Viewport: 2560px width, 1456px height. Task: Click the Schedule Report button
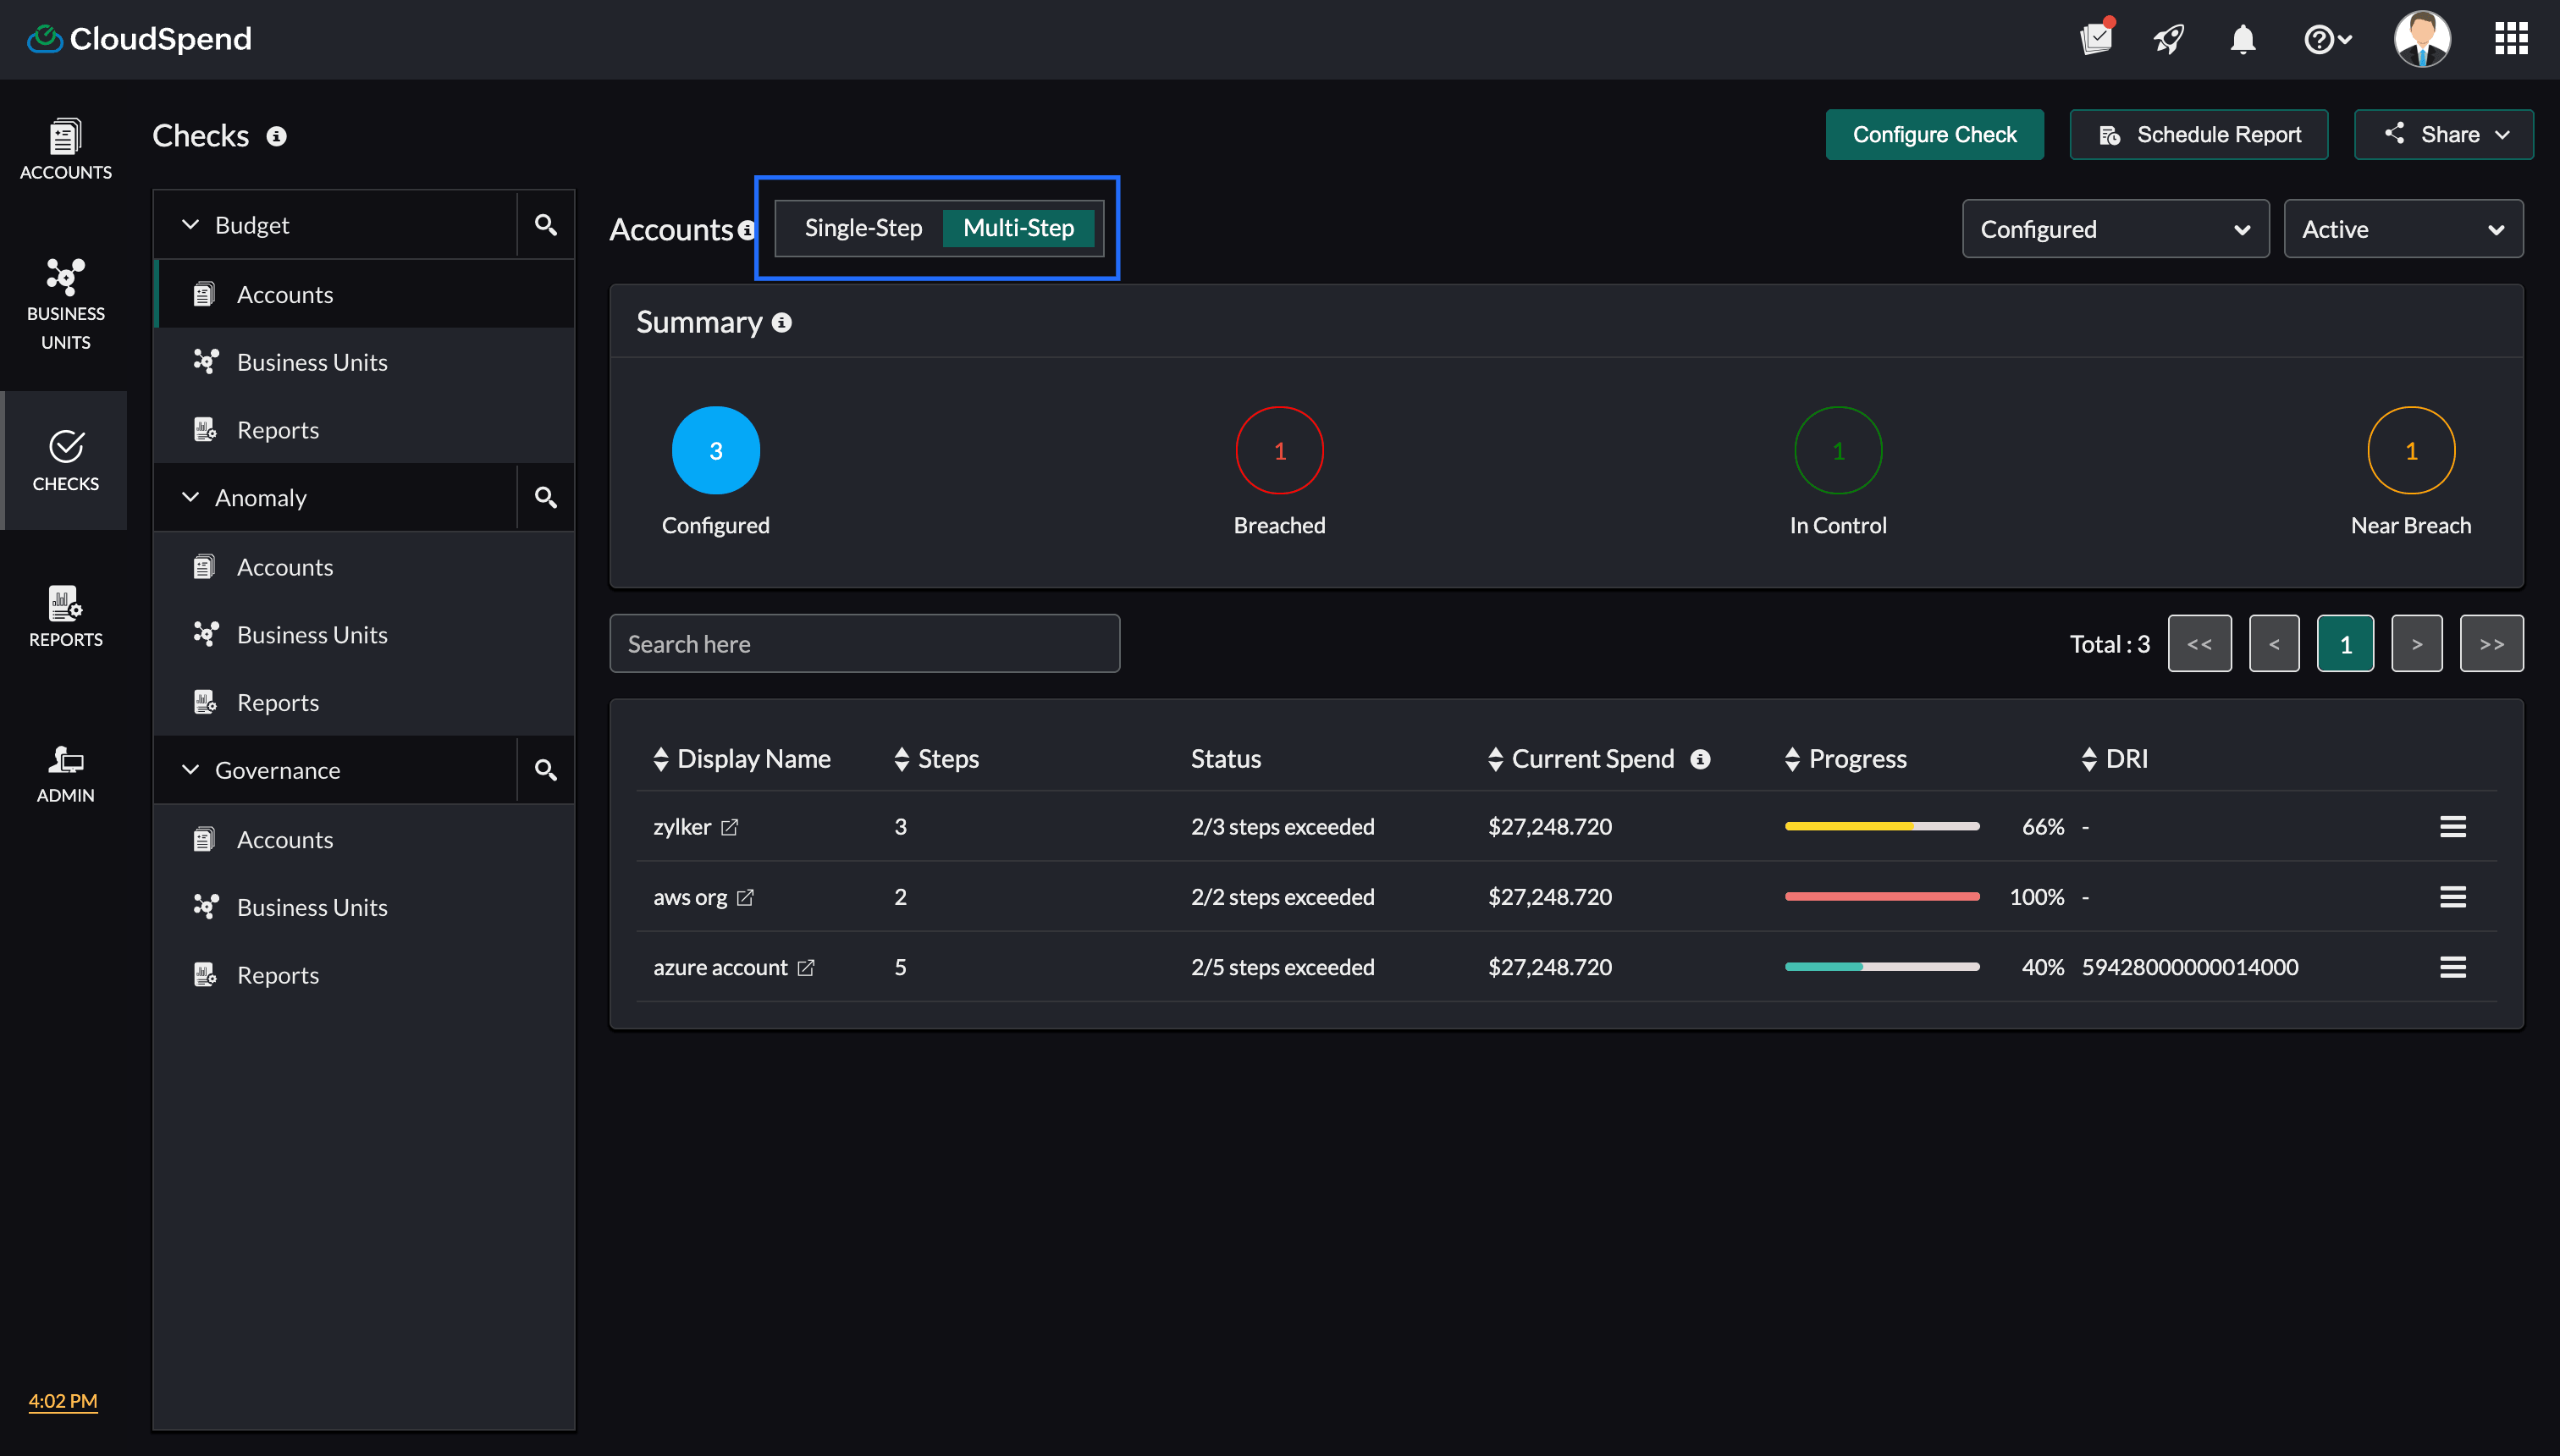pyautogui.click(x=2198, y=135)
